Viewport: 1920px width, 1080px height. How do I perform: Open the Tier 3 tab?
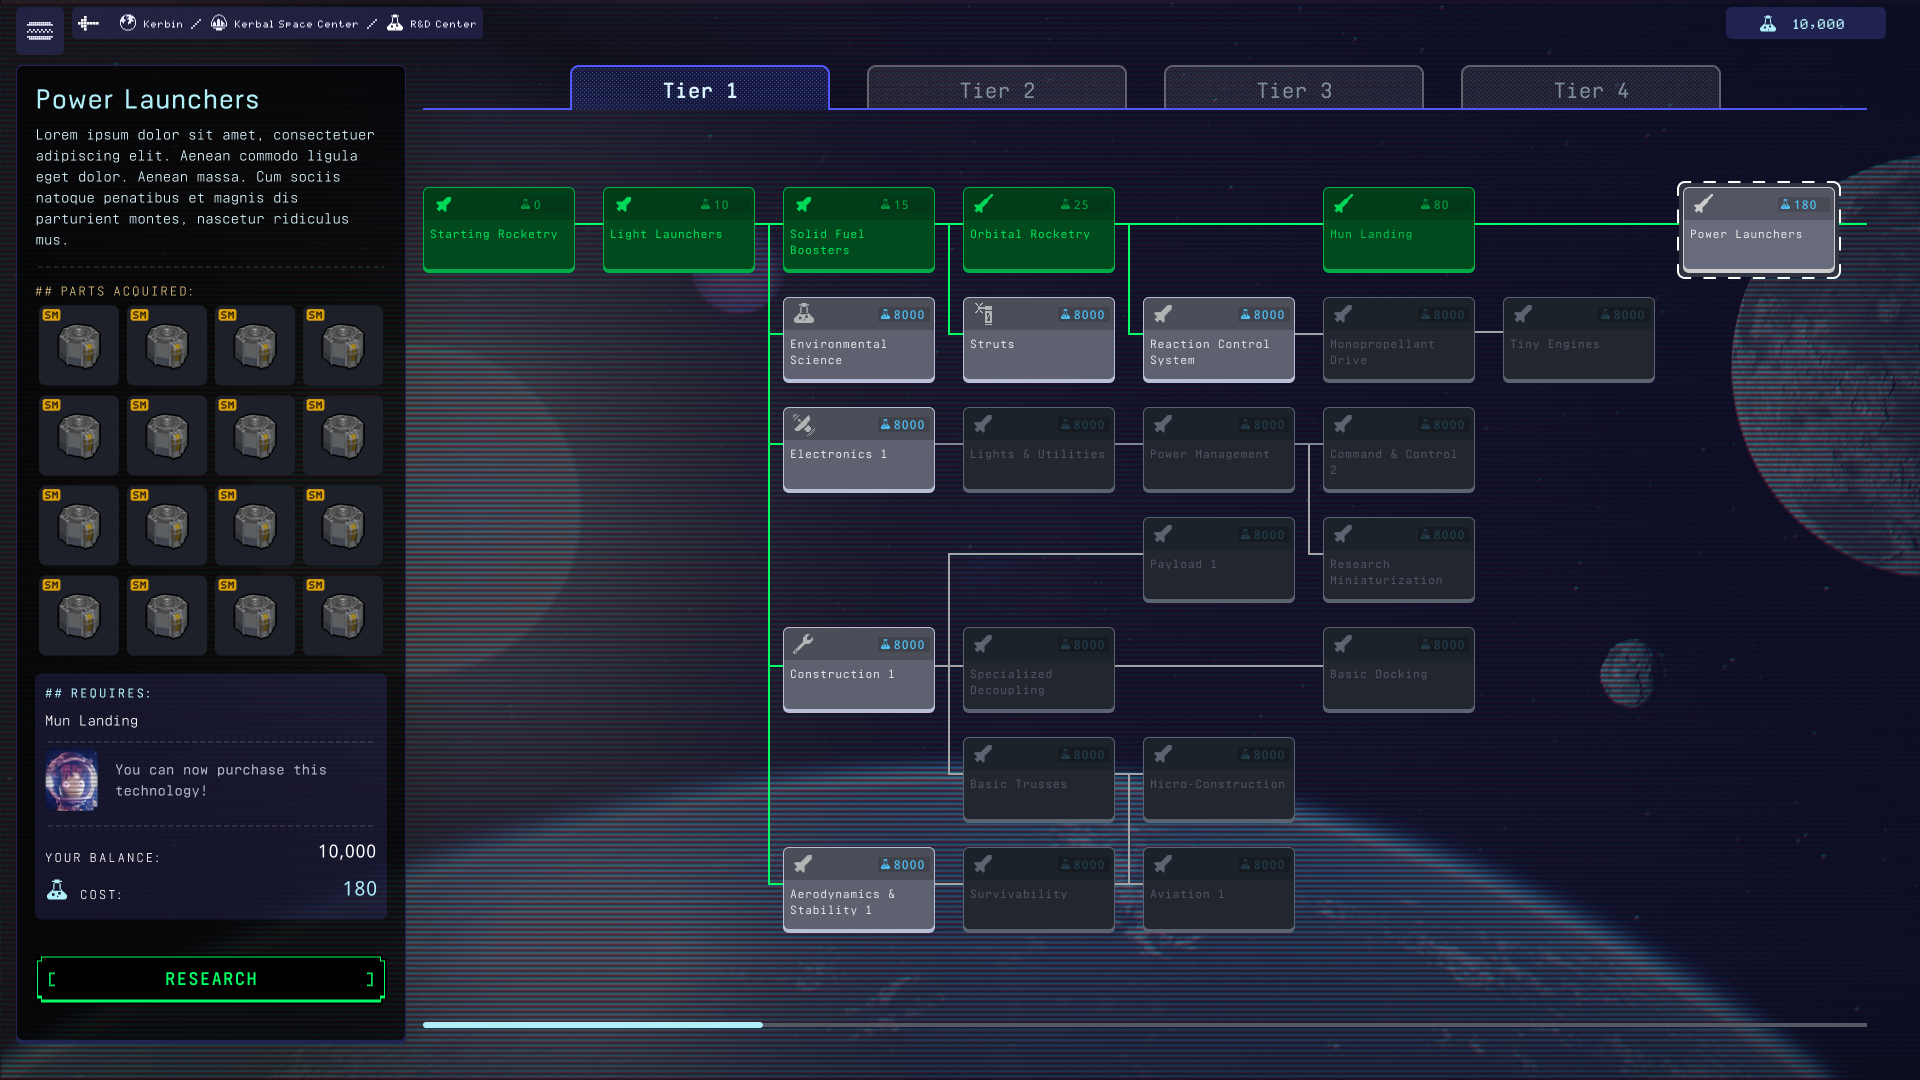tap(1294, 89)
